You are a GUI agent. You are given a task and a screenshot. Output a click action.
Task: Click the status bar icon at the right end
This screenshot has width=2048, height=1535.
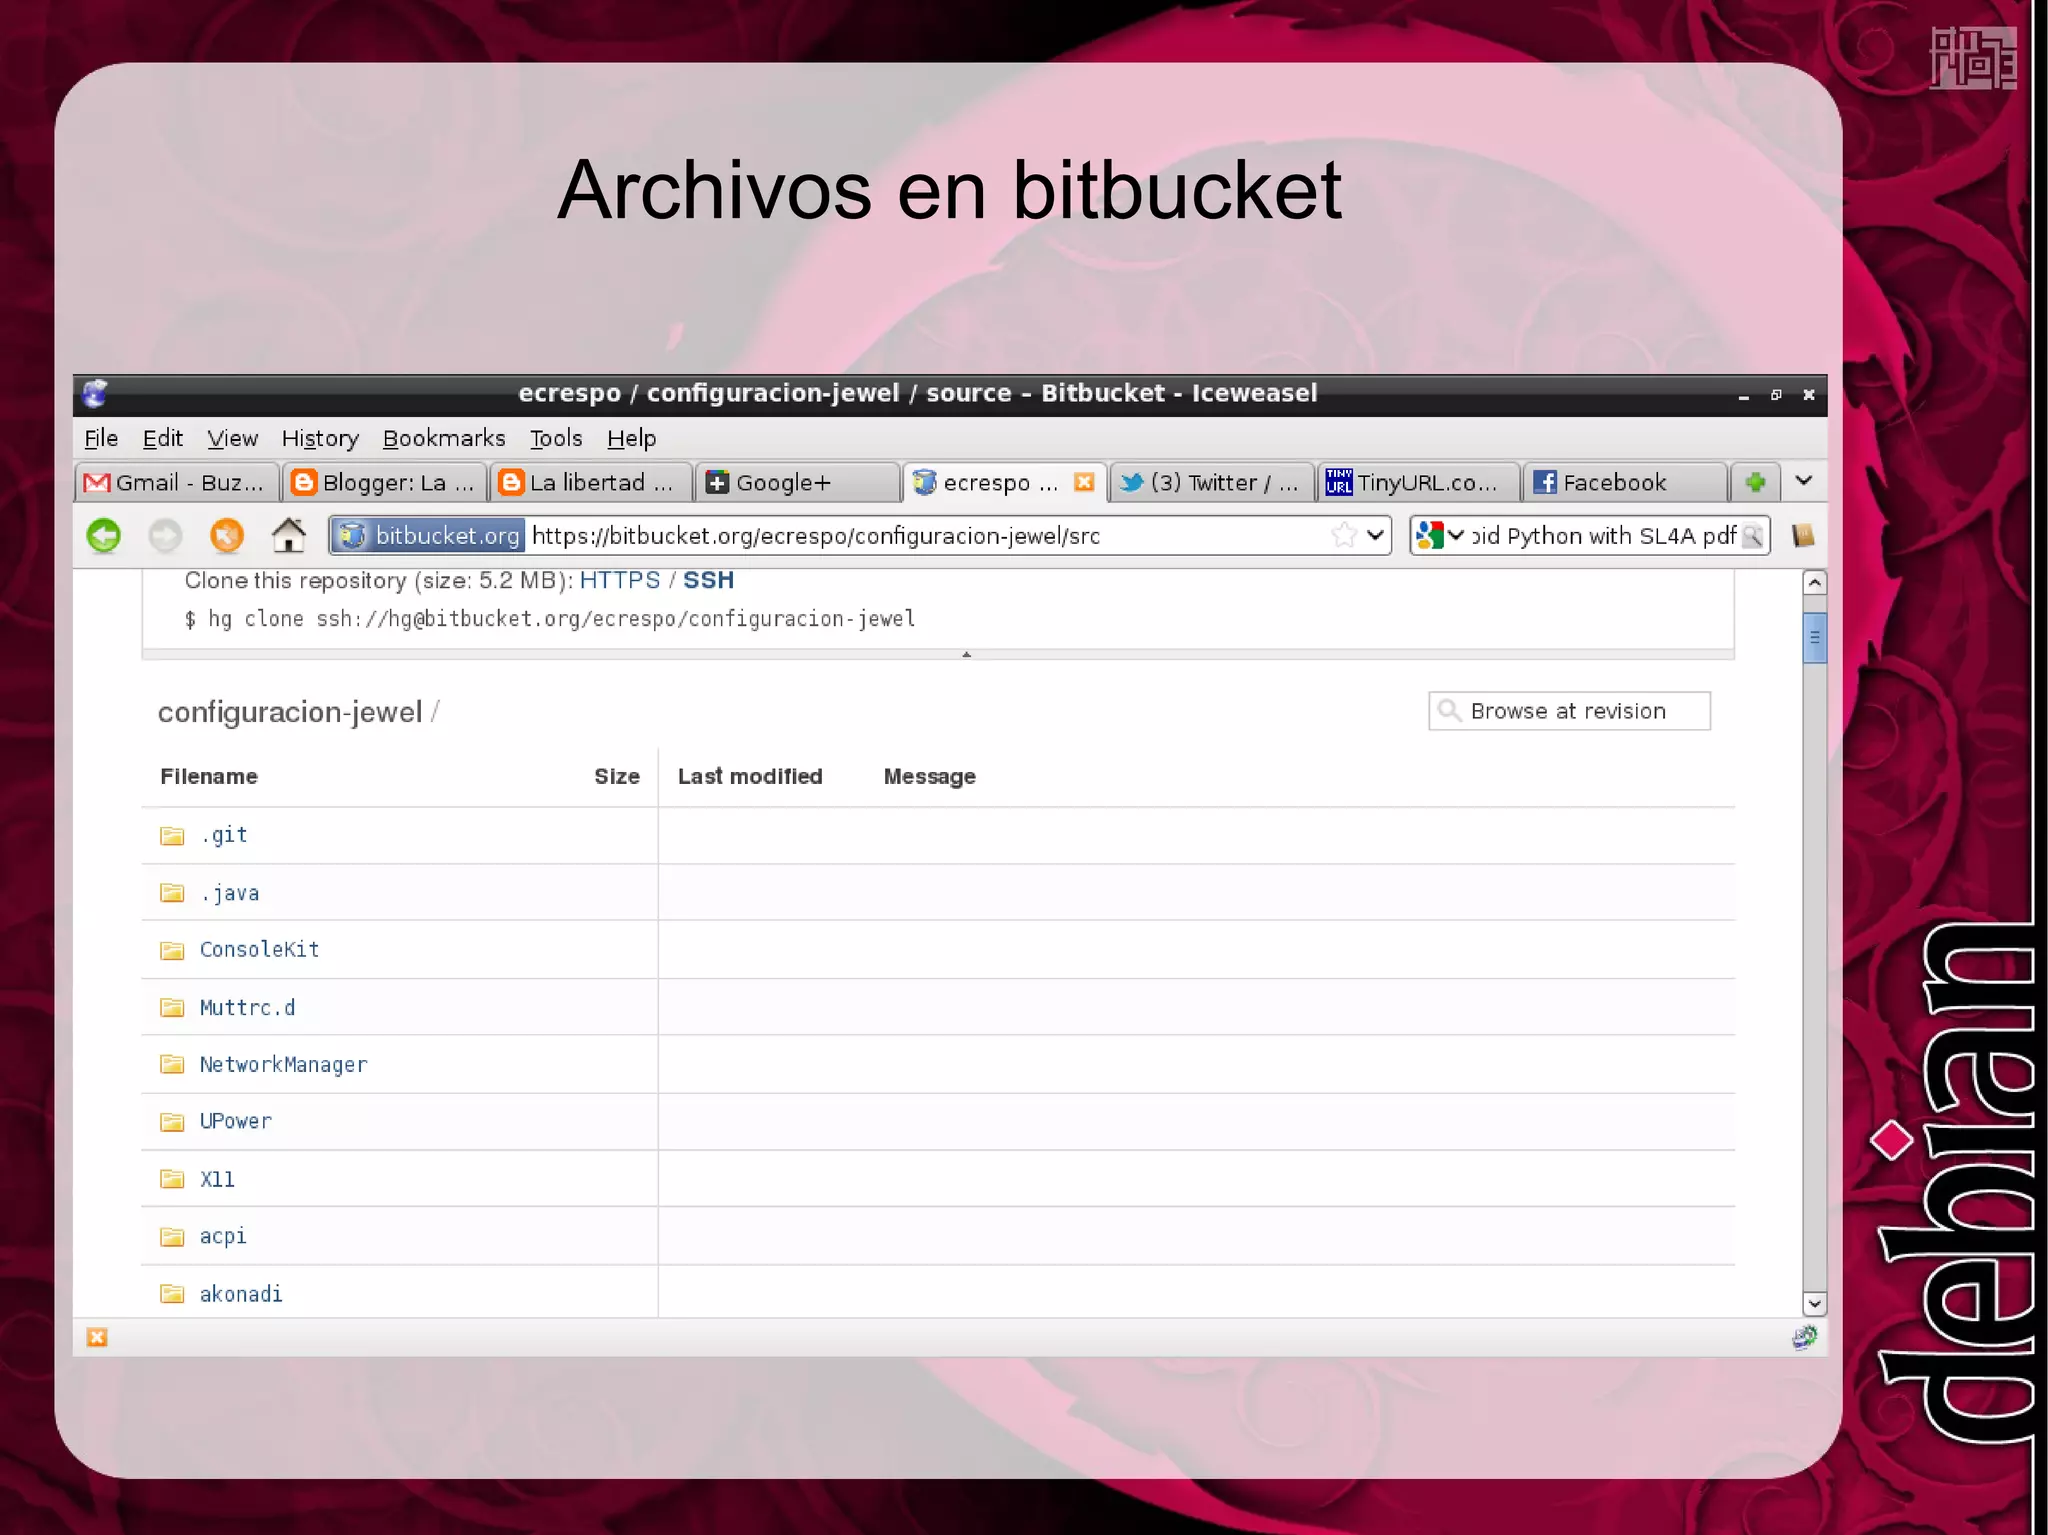[x=1804, y=1337]
